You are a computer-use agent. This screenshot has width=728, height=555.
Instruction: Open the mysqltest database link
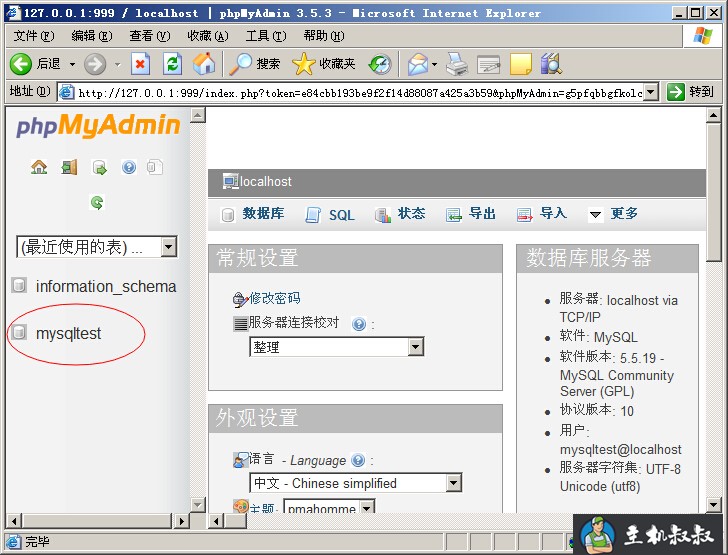(68, 333)
